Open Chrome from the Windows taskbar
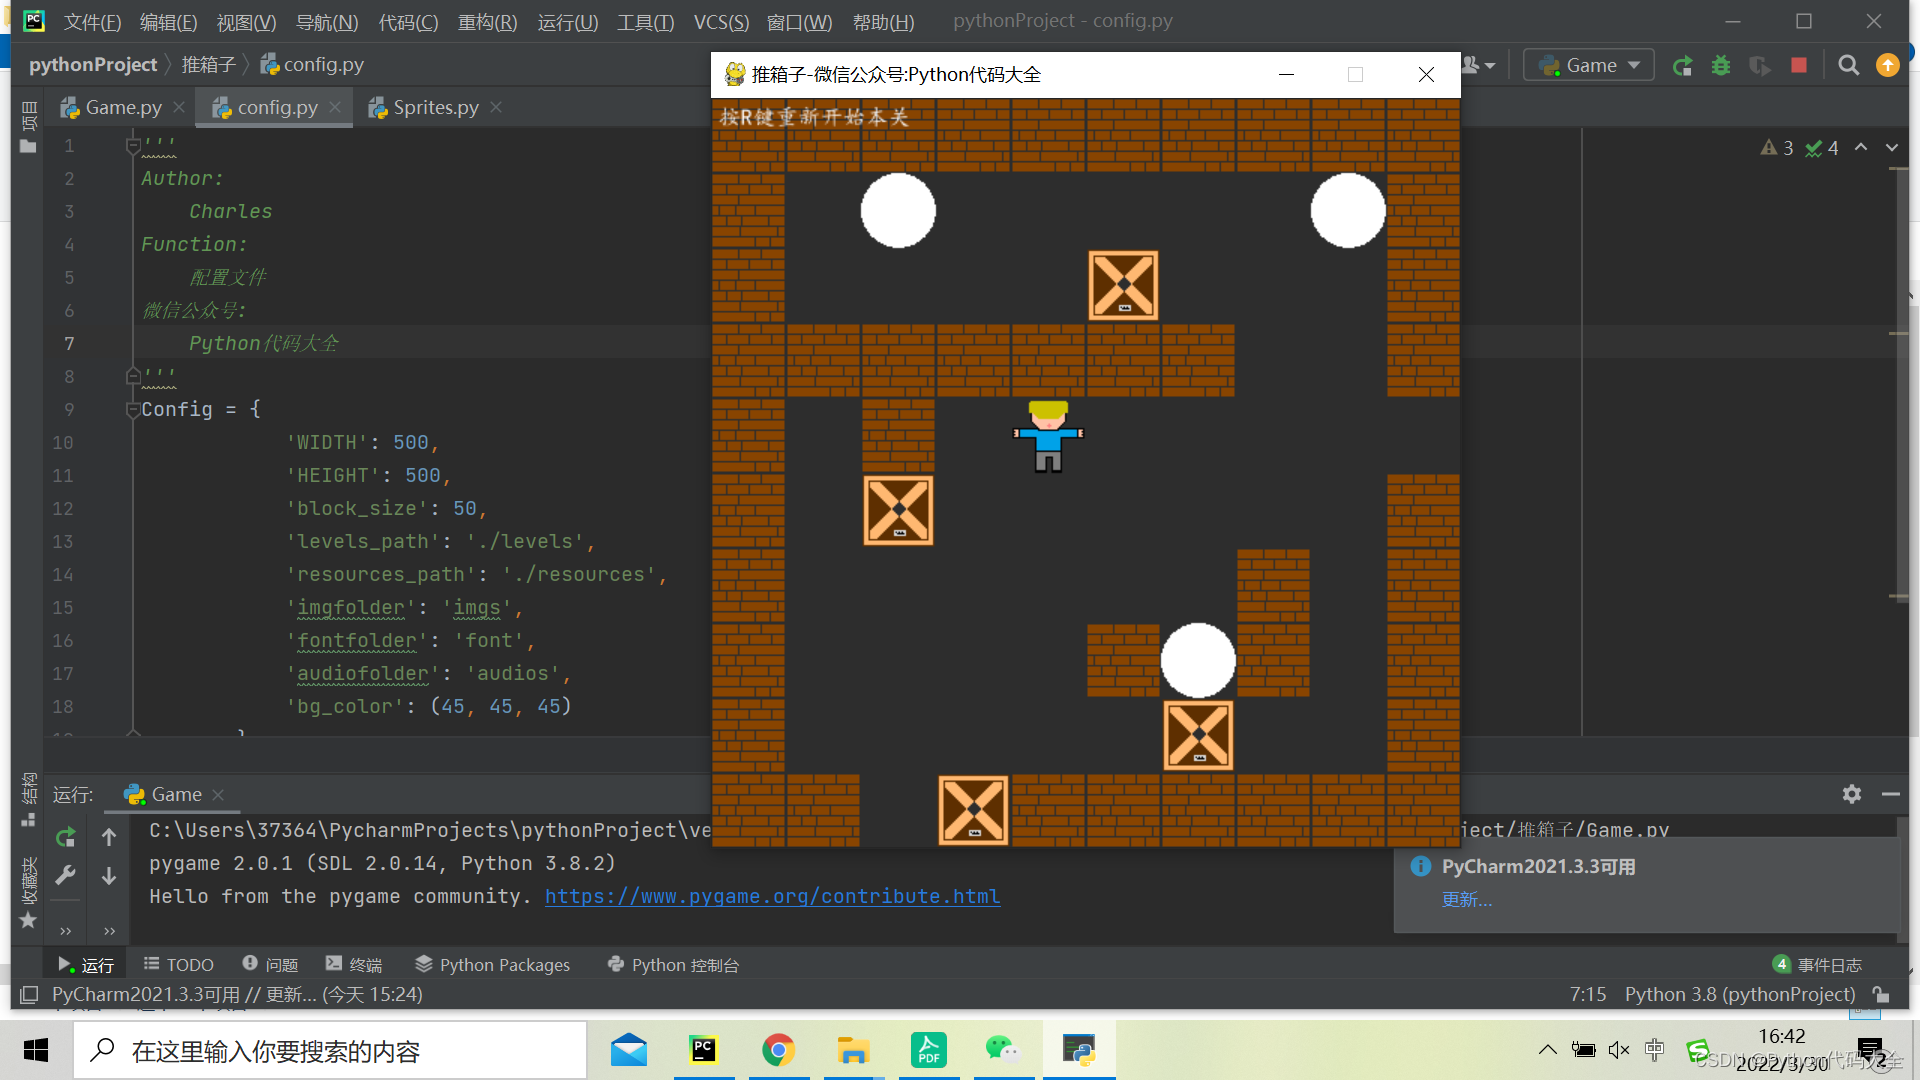 (x=778, y=1050)
